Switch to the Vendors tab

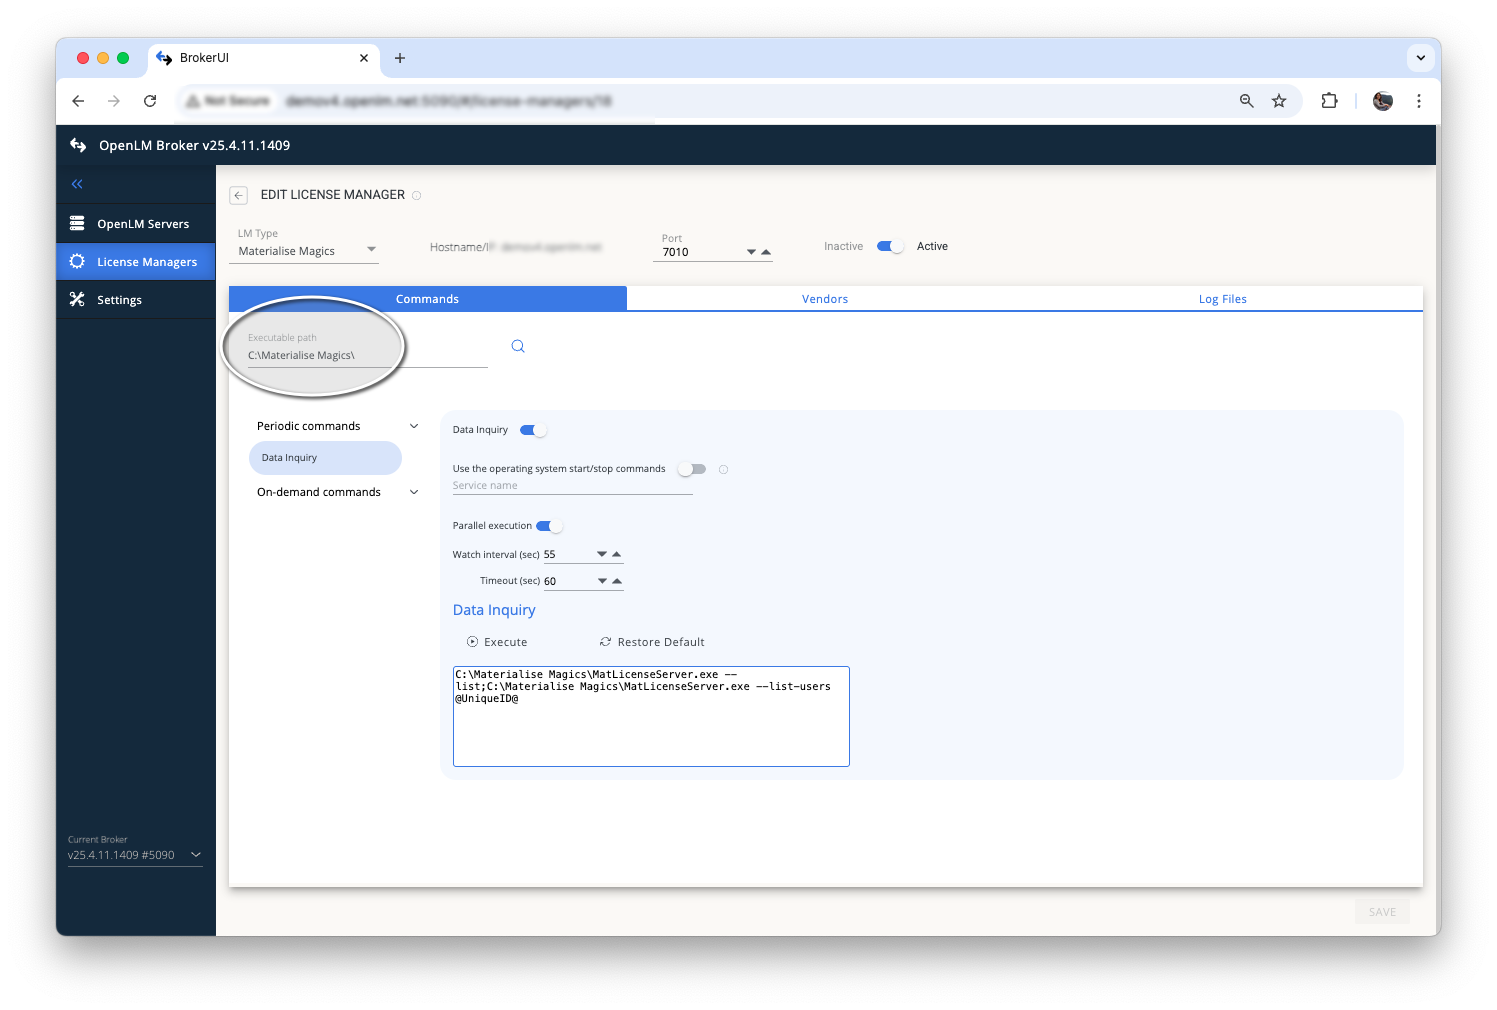824,298
